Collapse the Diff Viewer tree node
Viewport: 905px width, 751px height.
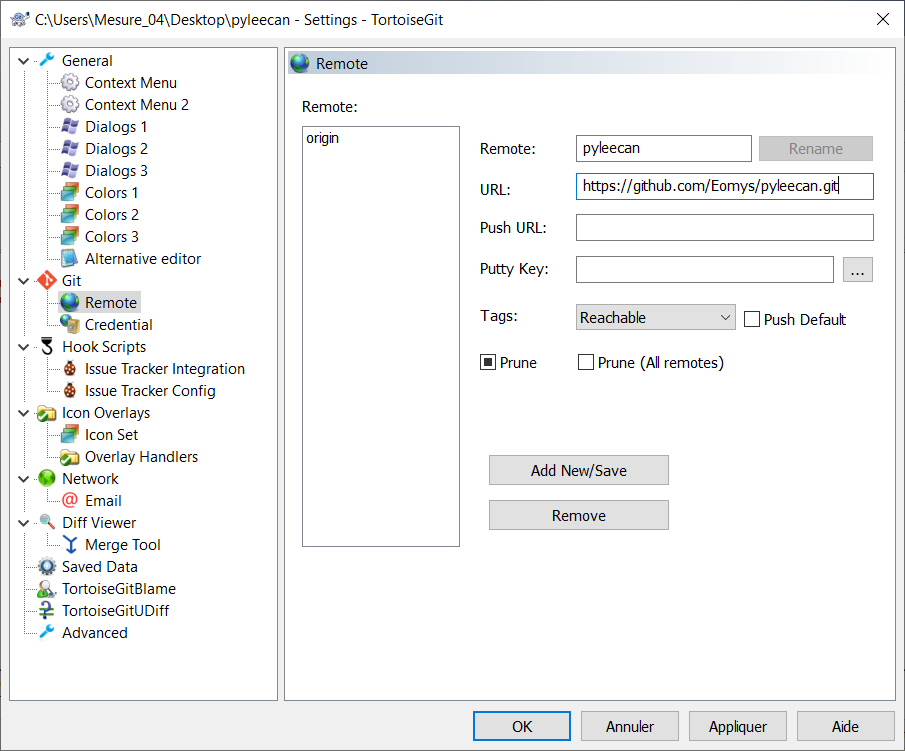click(24, 523)
